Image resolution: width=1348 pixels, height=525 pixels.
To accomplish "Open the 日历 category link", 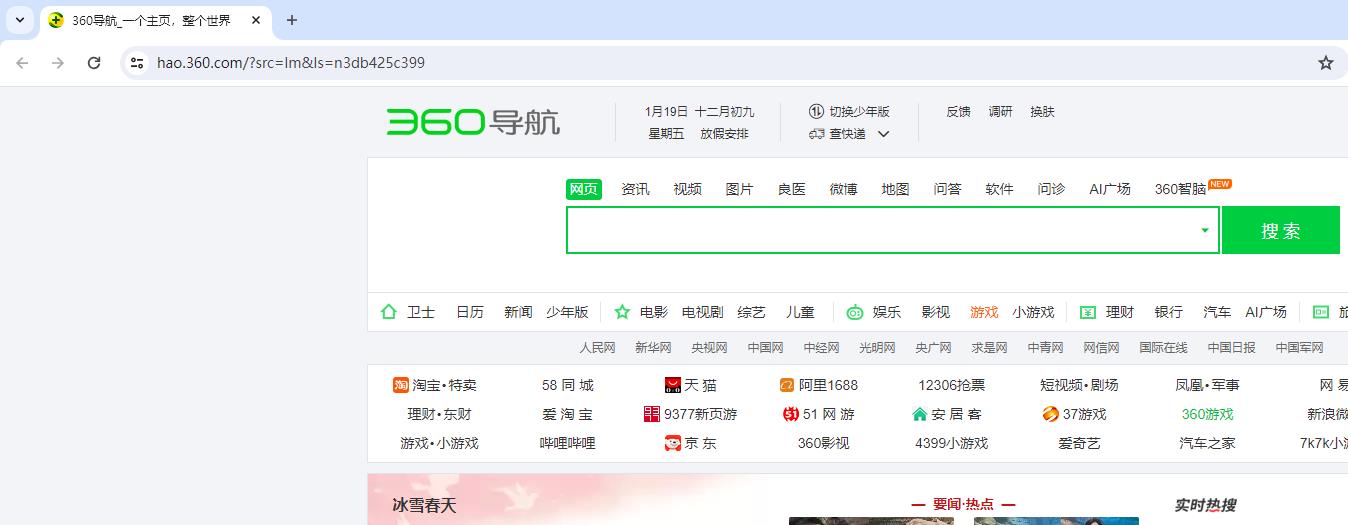I will [470, 312].
